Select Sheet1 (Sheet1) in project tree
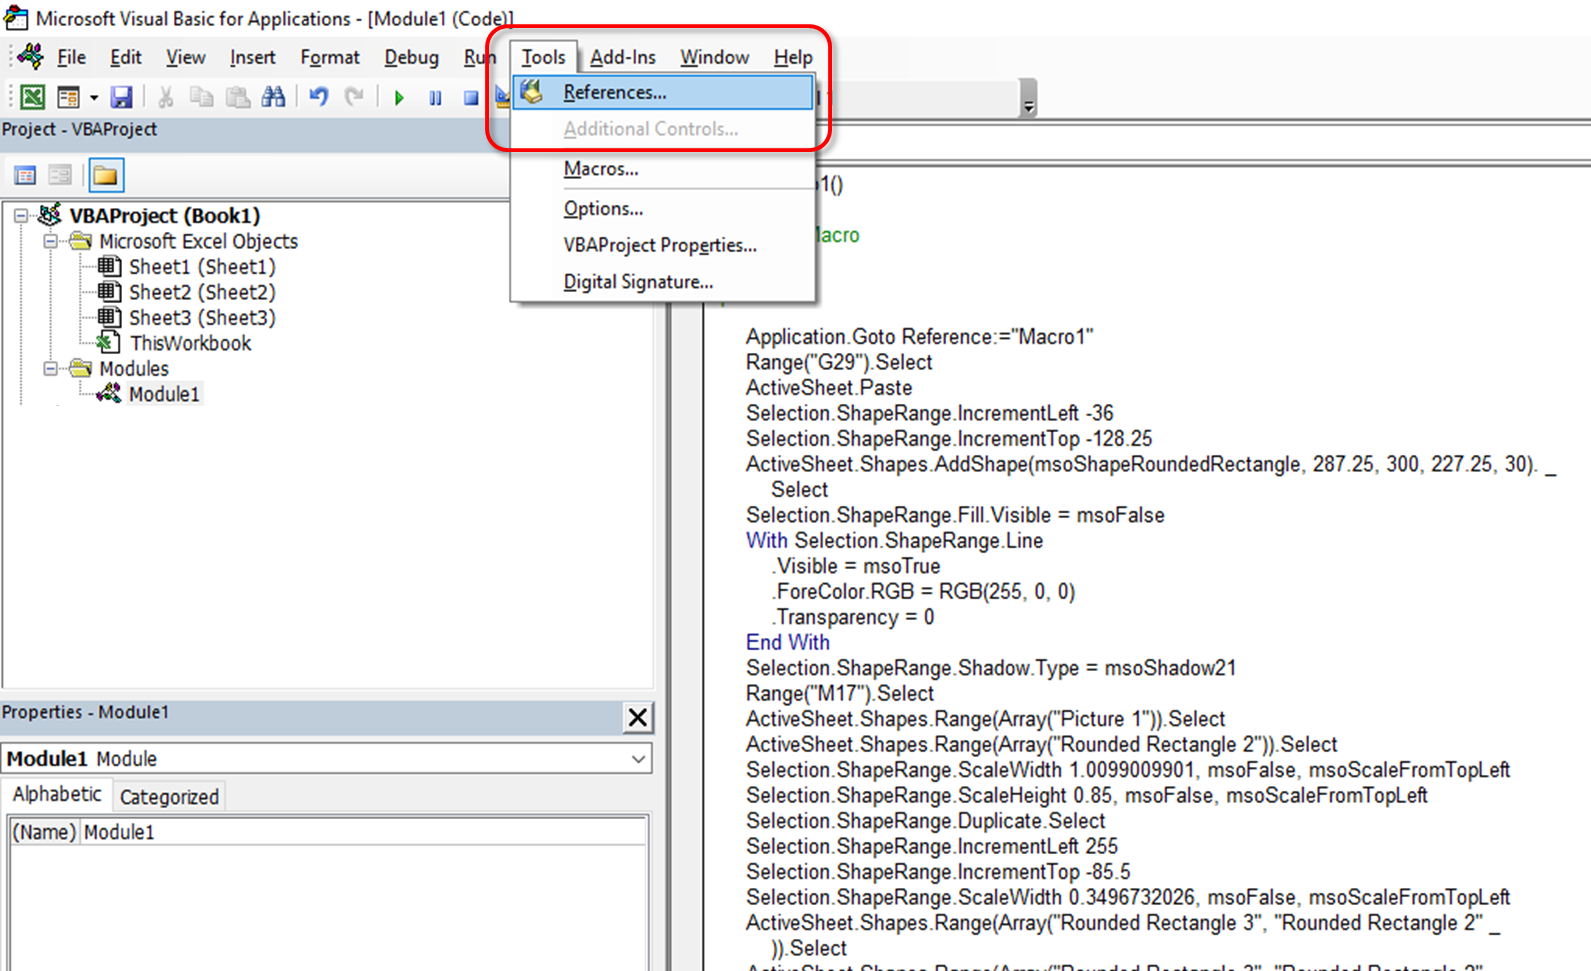Viewport: 1591px width, 971px height. 202,267
